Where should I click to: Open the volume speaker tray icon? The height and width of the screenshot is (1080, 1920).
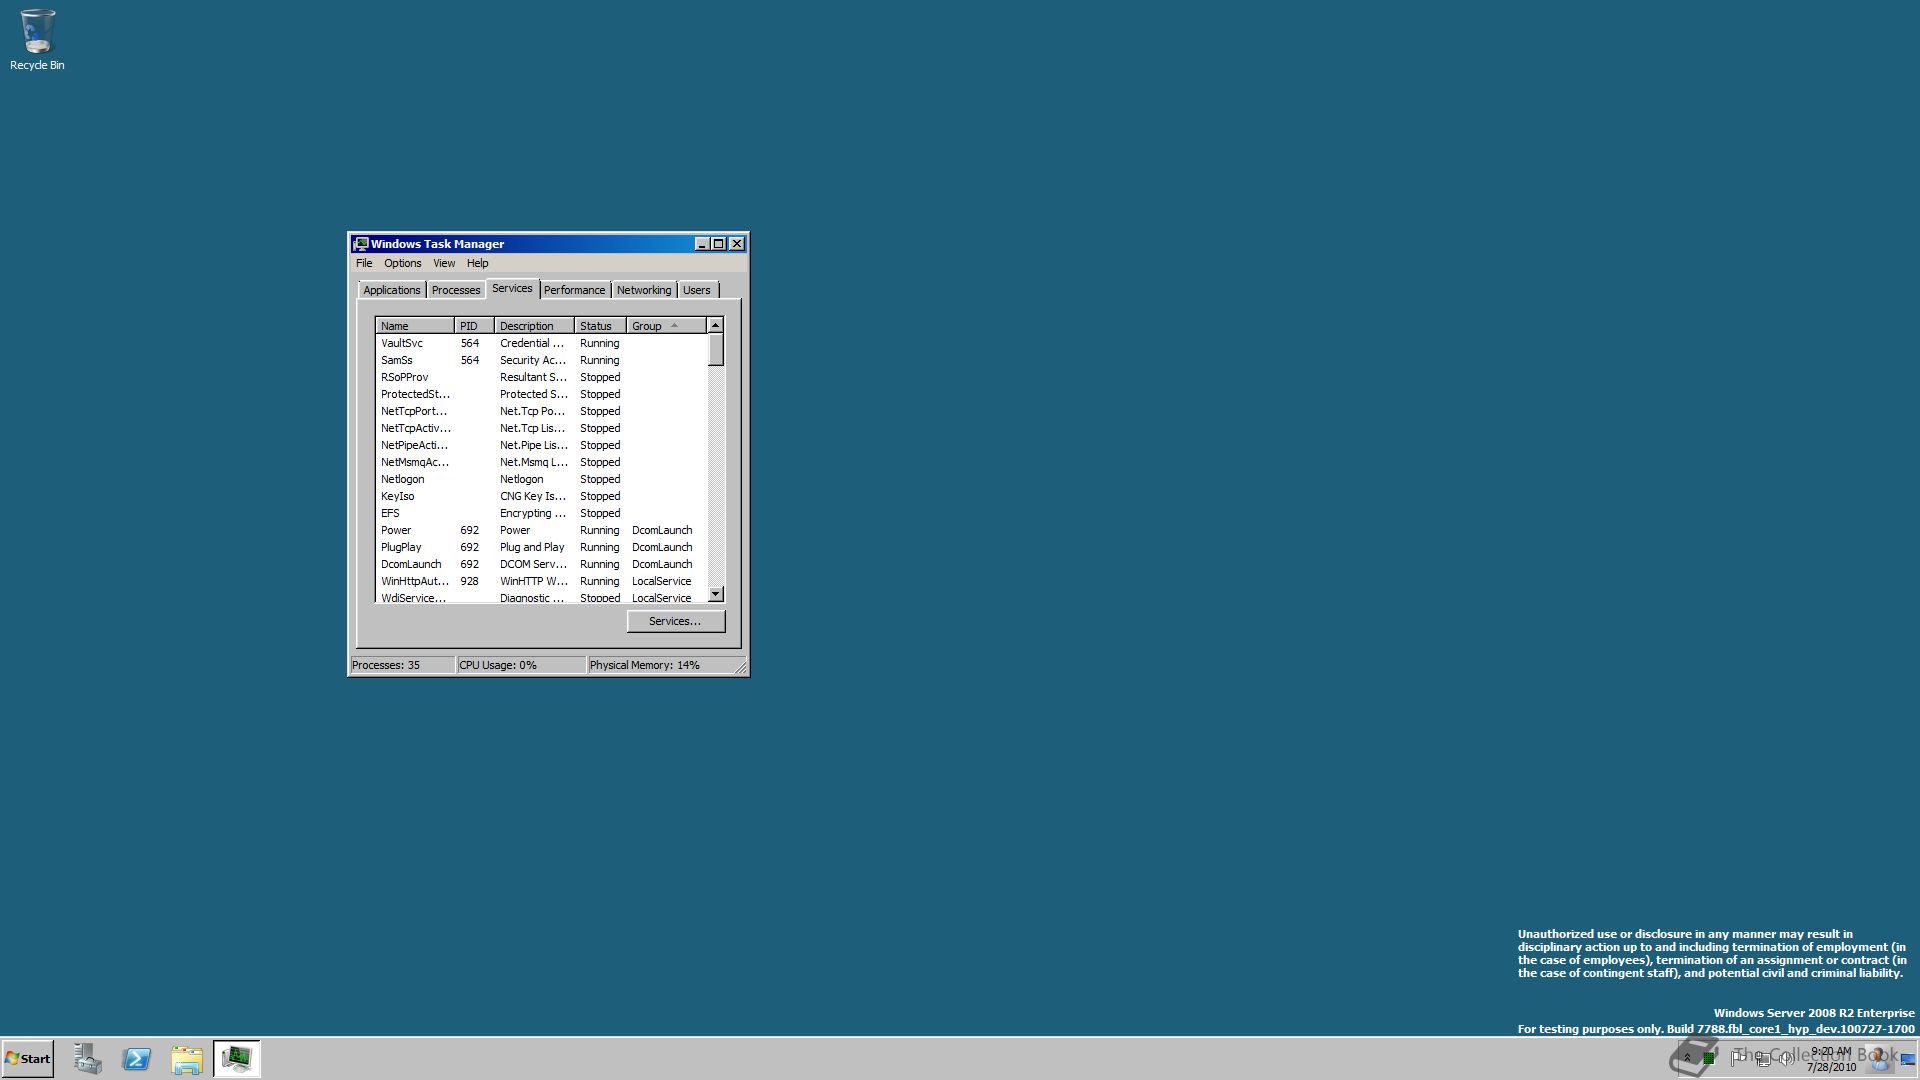(x=1786, y=1058)
